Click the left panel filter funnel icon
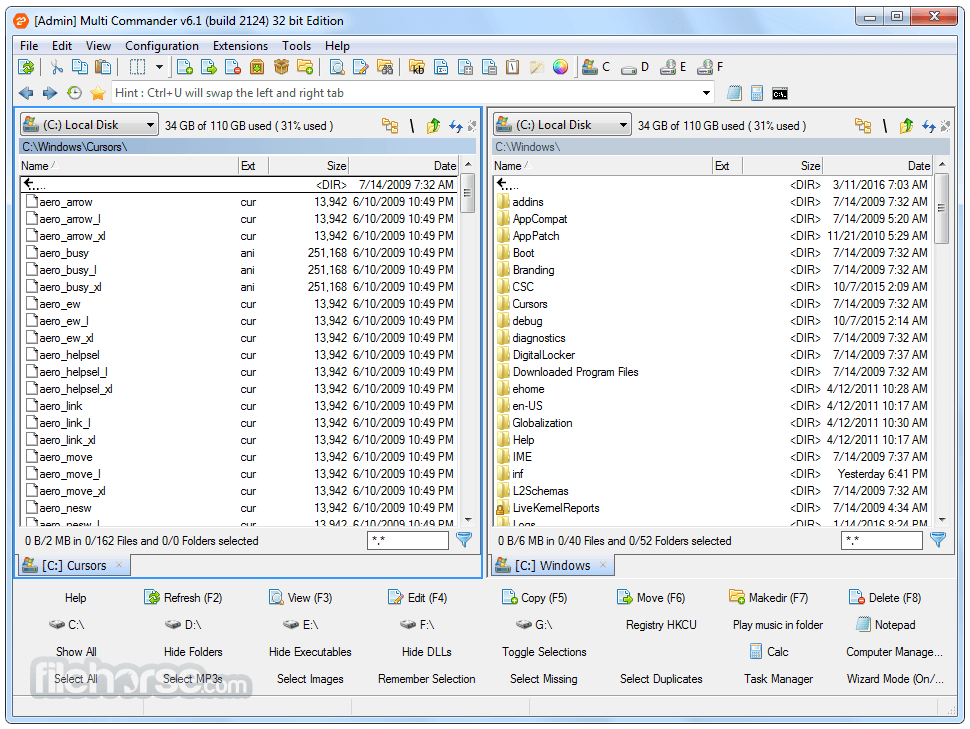970x729 pixels. click(x=464, y=540)
